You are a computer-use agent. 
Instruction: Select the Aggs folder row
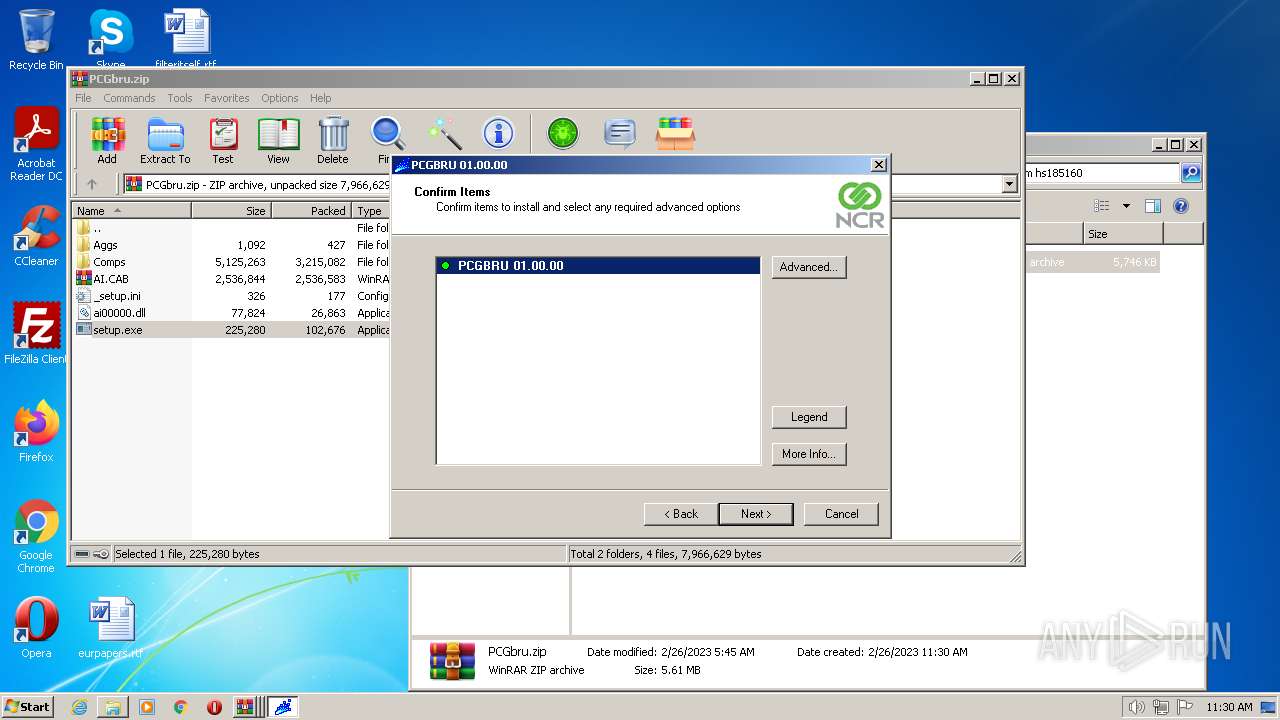pos(231,245)
